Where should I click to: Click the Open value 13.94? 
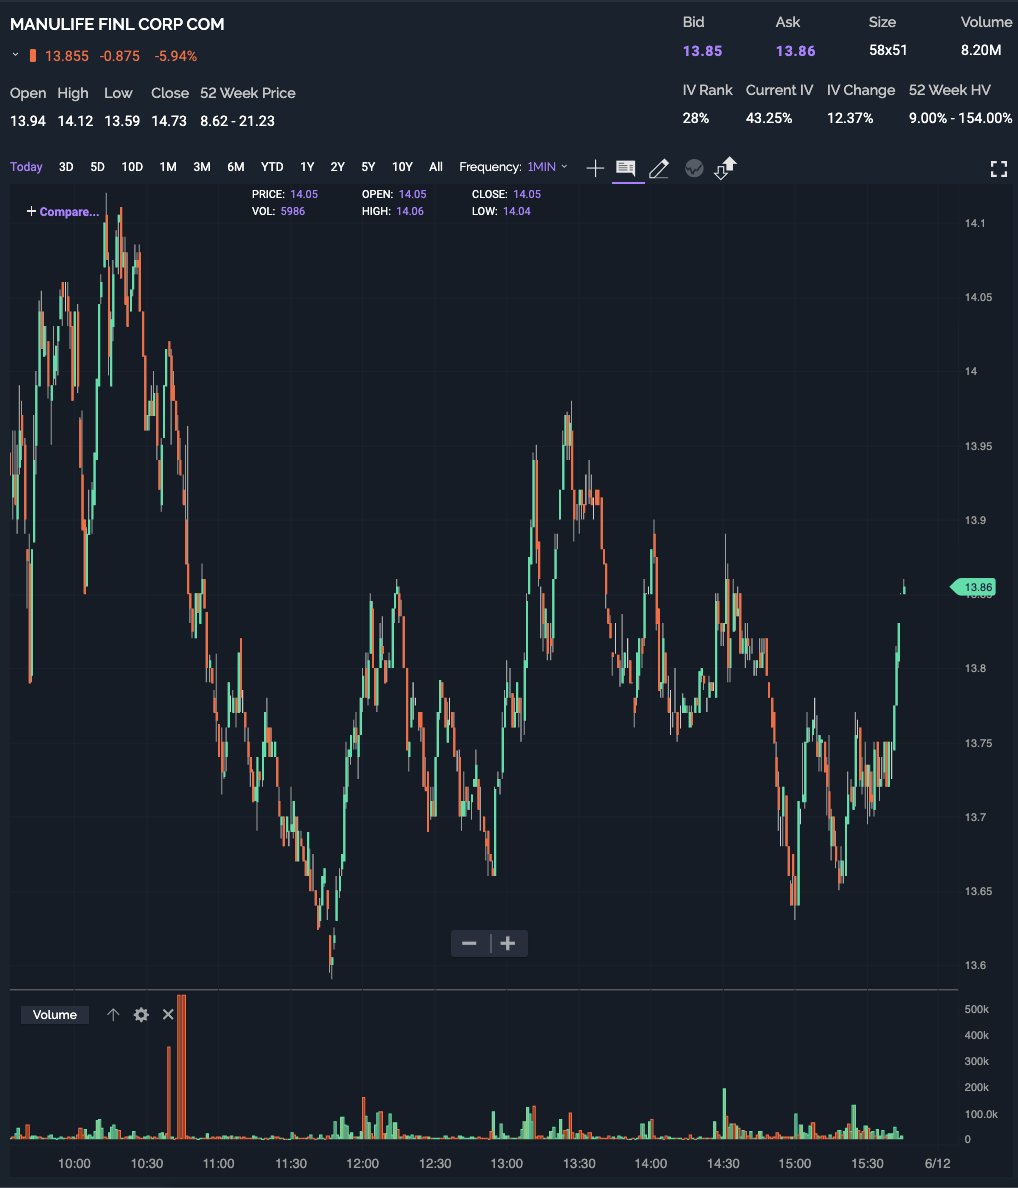tap(28, 120)
